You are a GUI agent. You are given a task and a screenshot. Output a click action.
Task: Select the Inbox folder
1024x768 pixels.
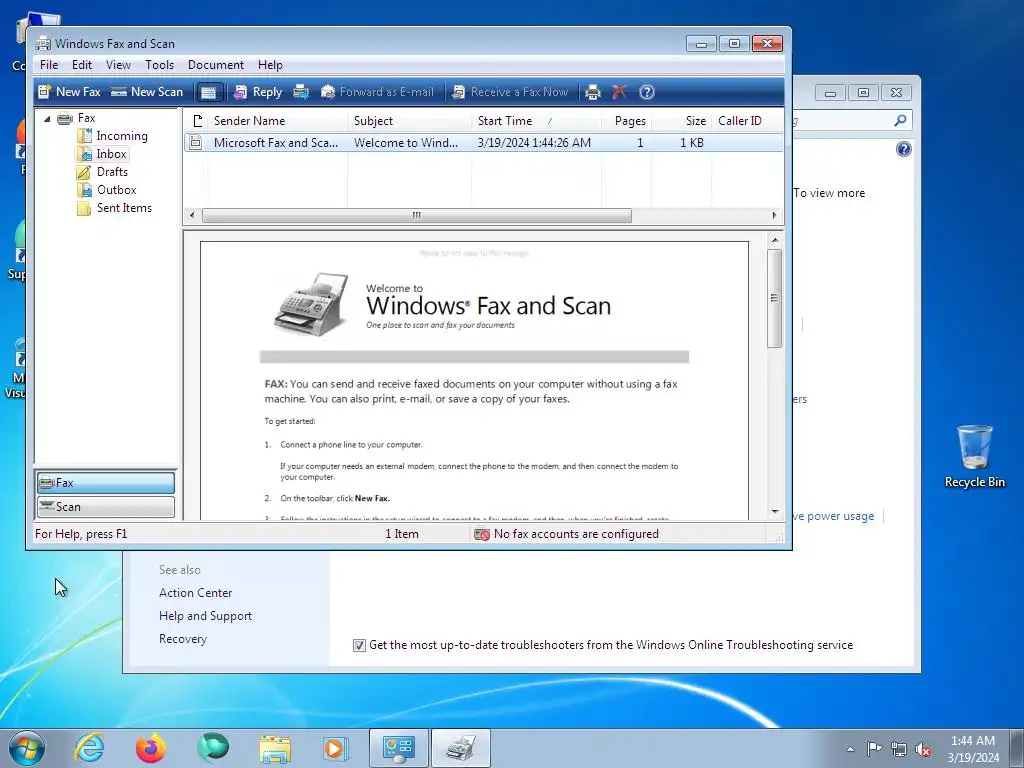tap(111, 154)
